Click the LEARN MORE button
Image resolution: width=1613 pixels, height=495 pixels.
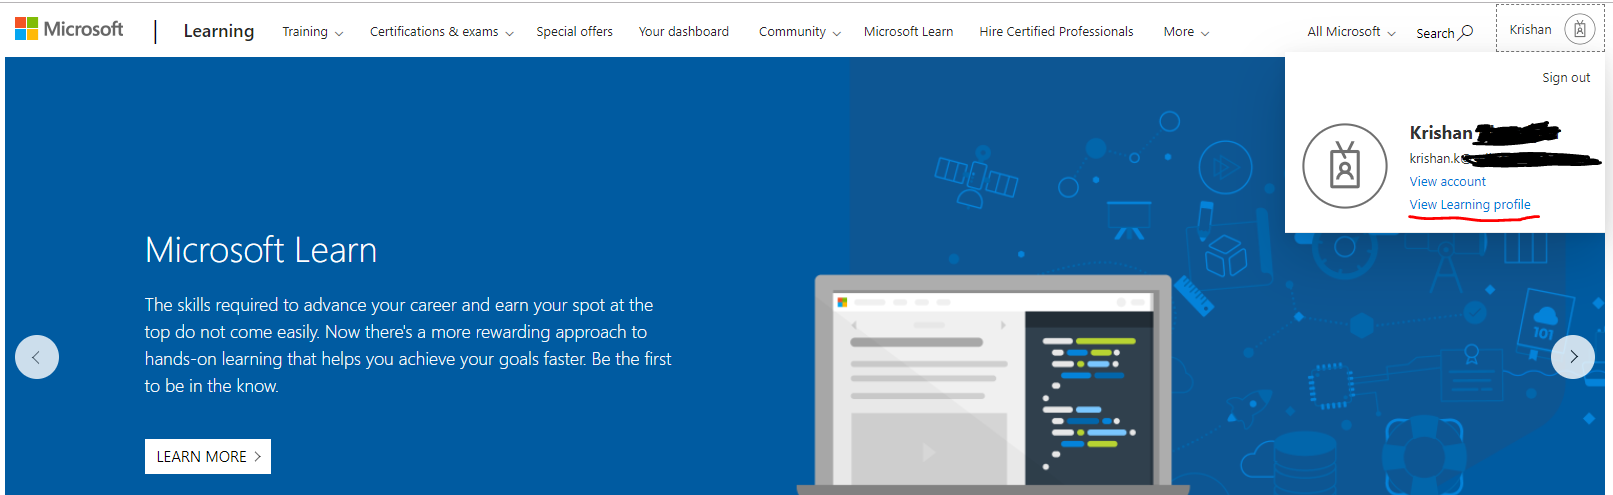point(208,456)
